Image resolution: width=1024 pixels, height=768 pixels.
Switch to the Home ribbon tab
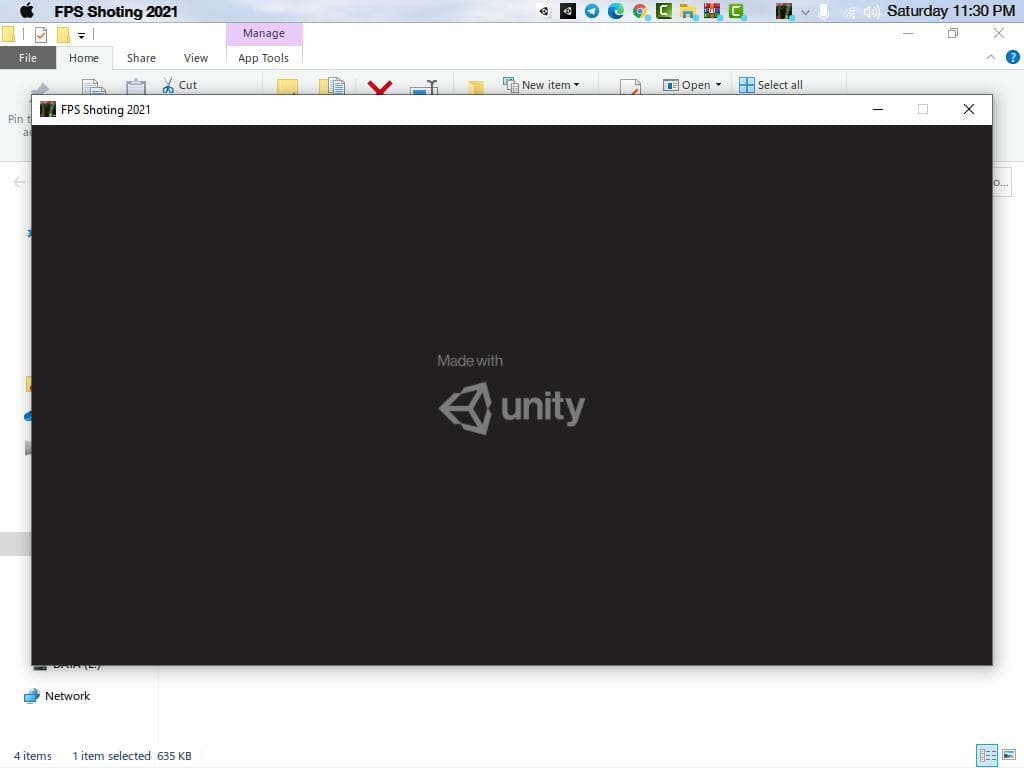[84, 57]
